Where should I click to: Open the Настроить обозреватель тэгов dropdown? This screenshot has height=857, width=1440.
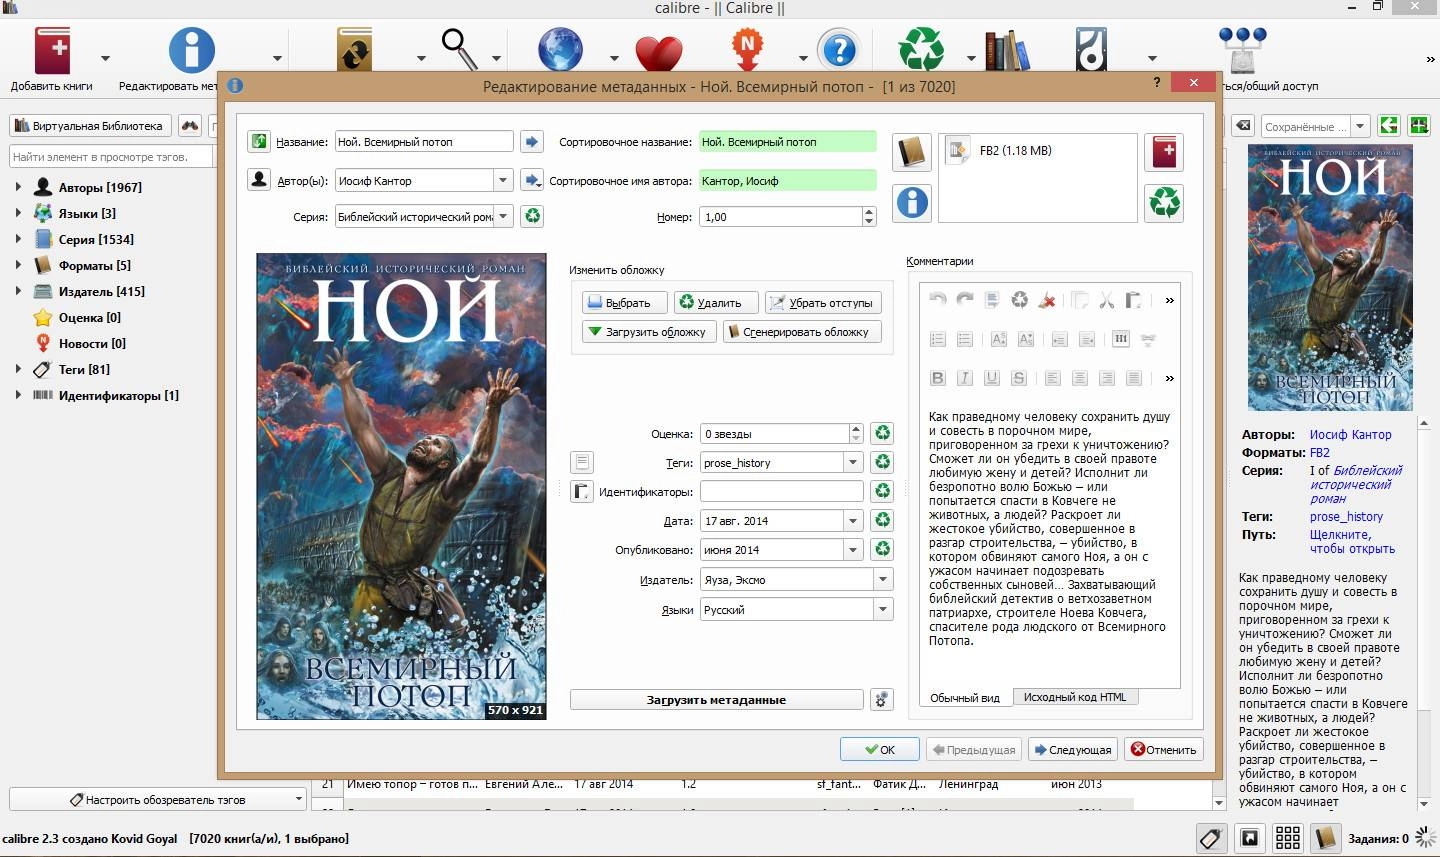pyautogui.click(x=157, y=800)
